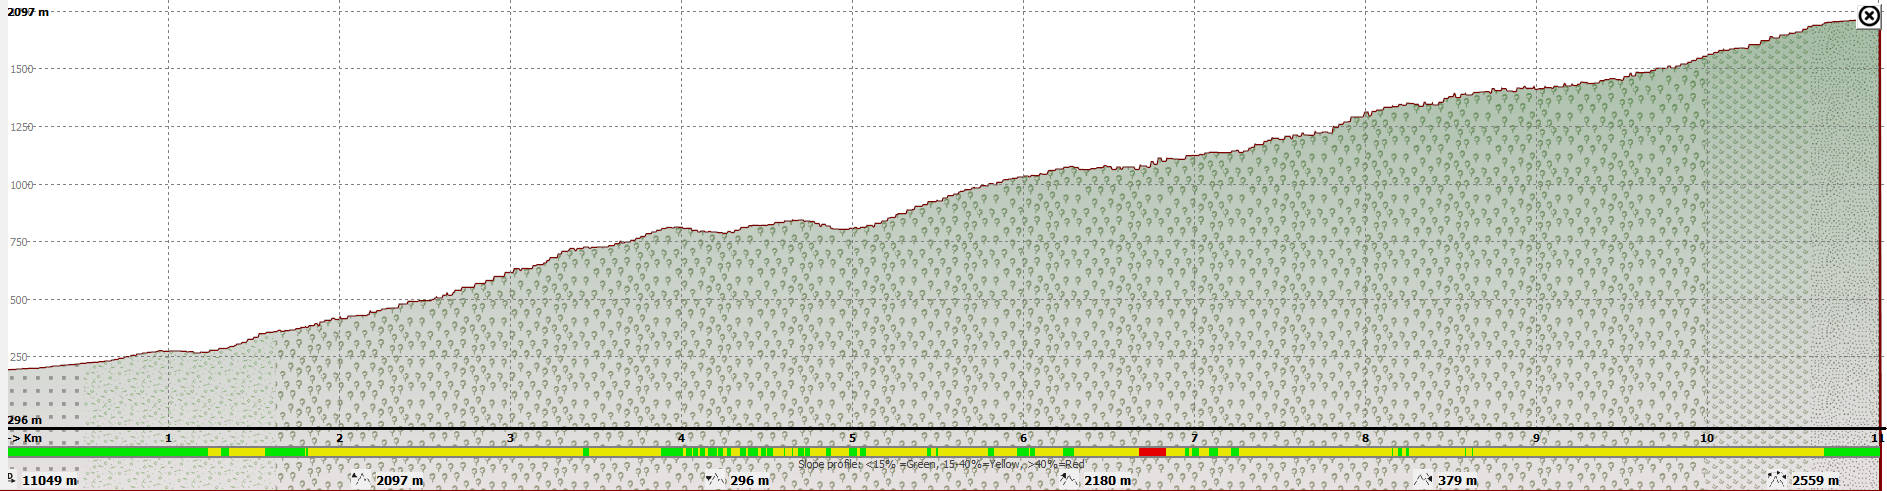Click the total descent icon beside 379 m

point(1422,480)
